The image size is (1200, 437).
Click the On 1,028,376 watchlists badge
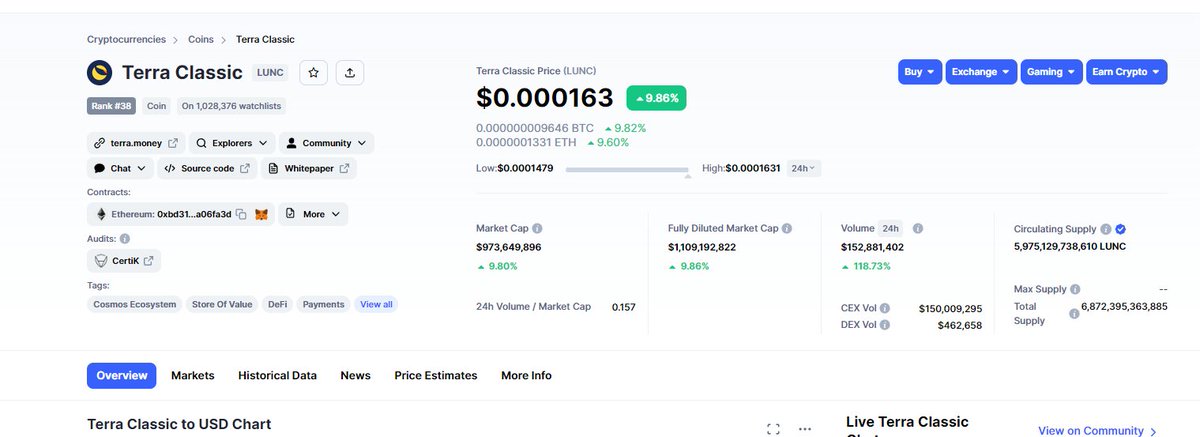230,105
